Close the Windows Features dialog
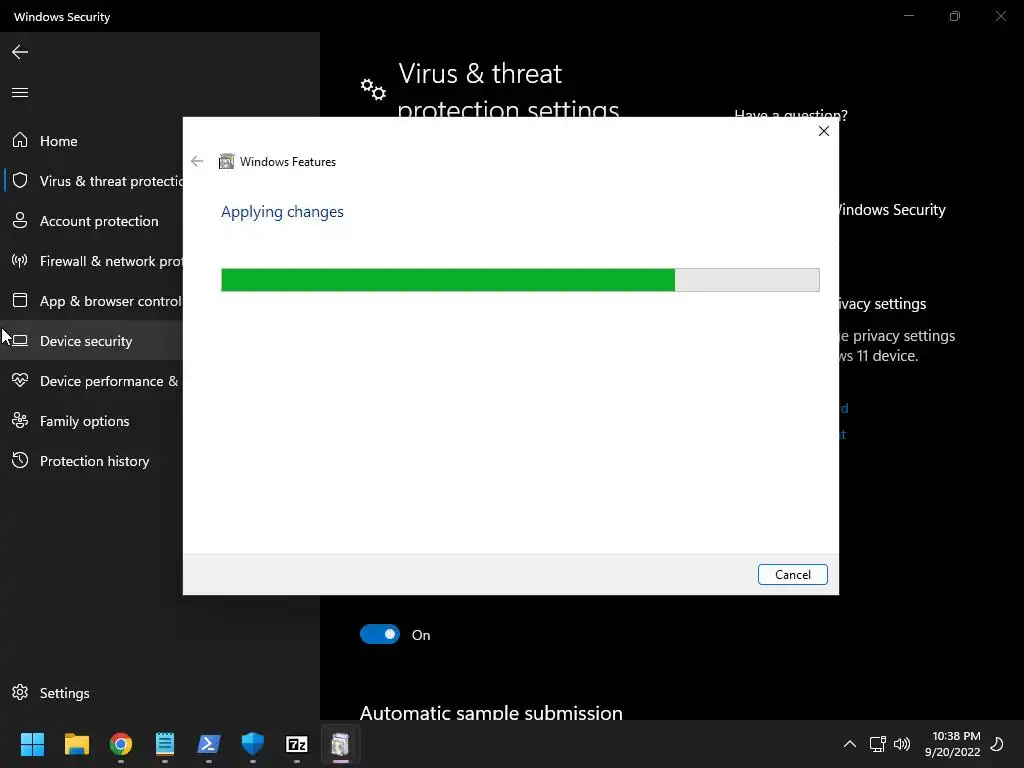This screenshot has height=768, width=1024. pyautogui.click(x=824, y=131)
